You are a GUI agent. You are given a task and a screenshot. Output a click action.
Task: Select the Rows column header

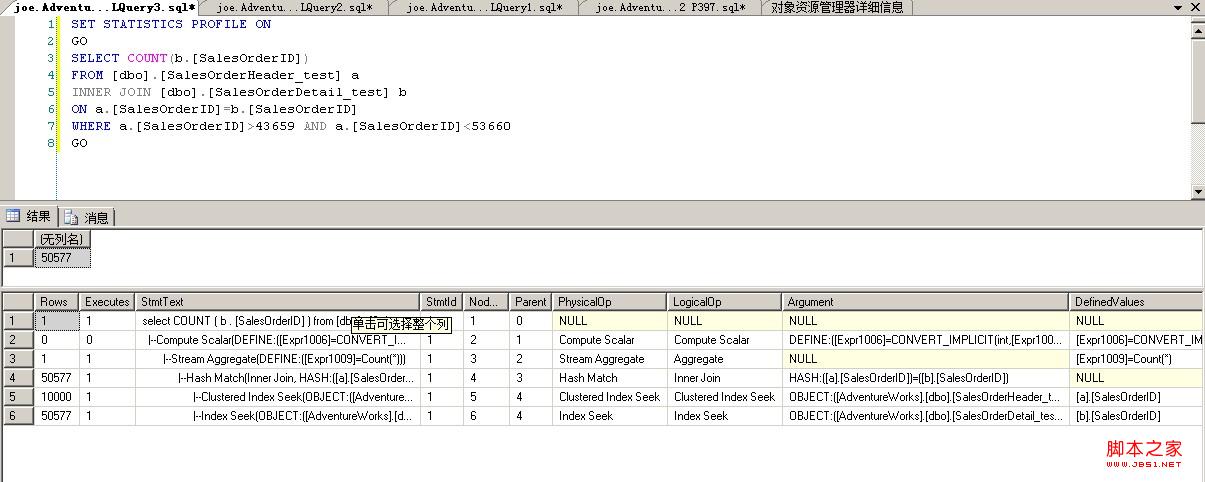click(58, 301)
